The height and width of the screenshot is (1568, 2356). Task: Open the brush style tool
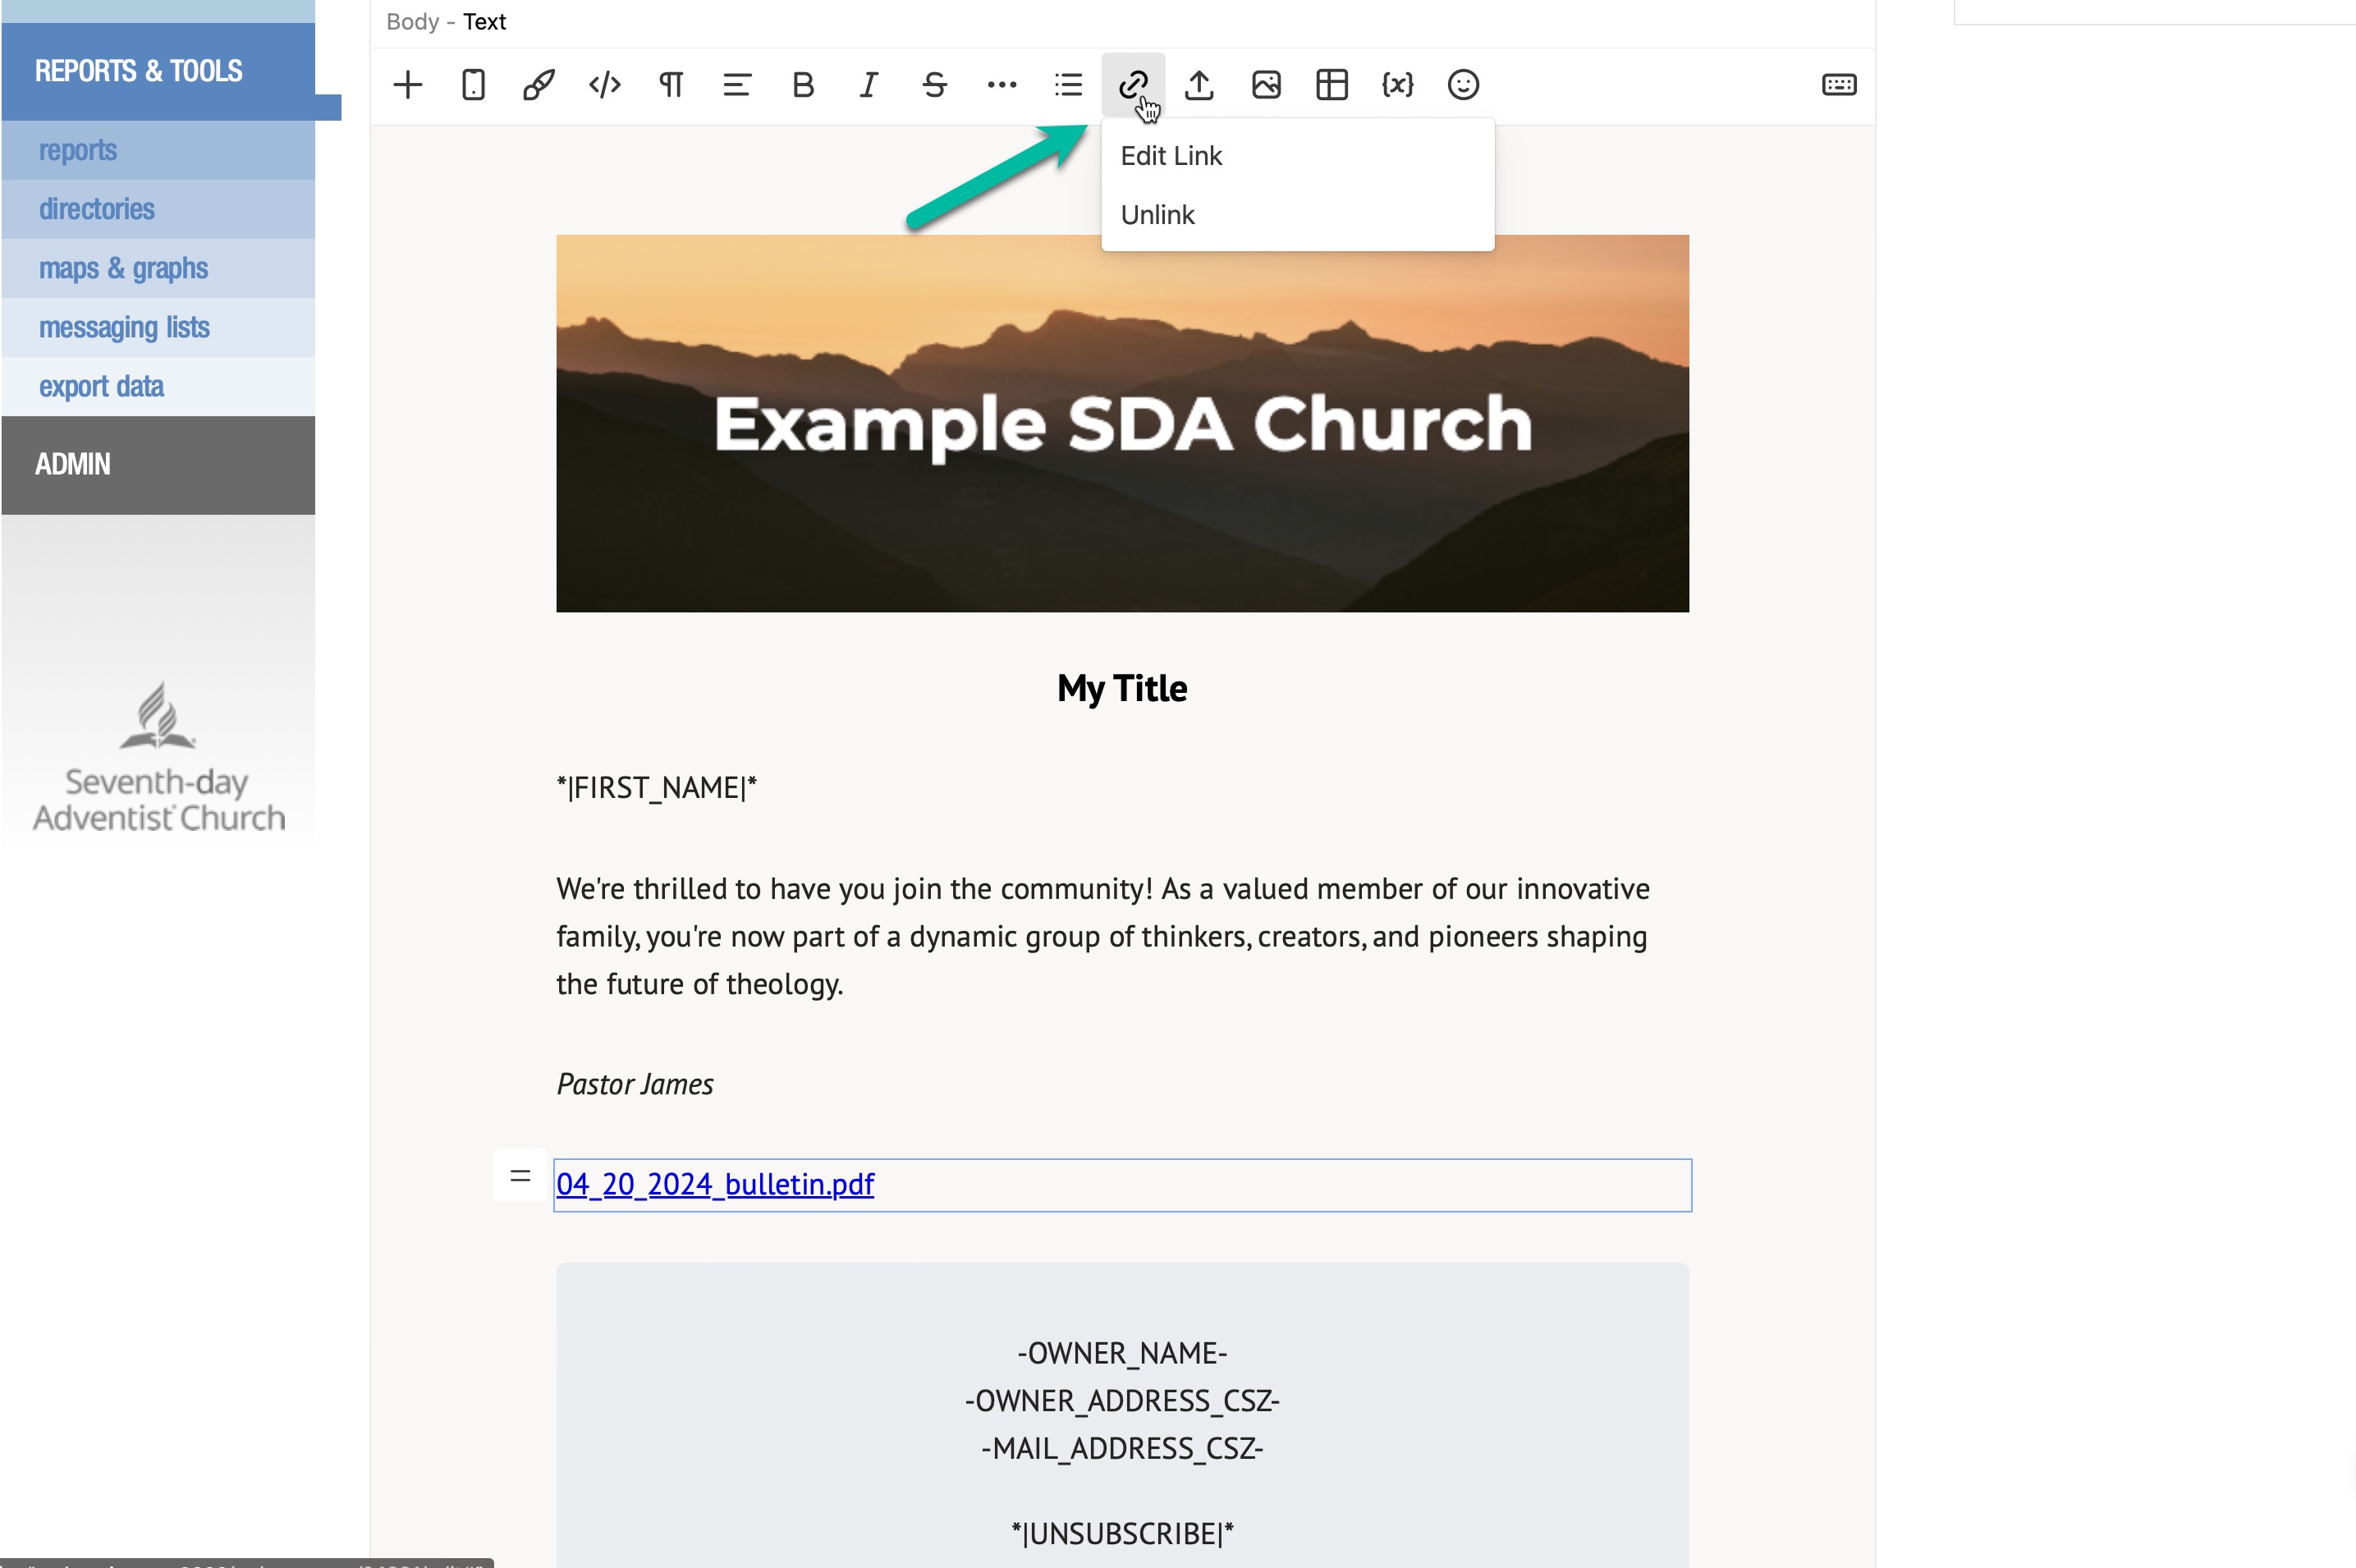[539, 85]
